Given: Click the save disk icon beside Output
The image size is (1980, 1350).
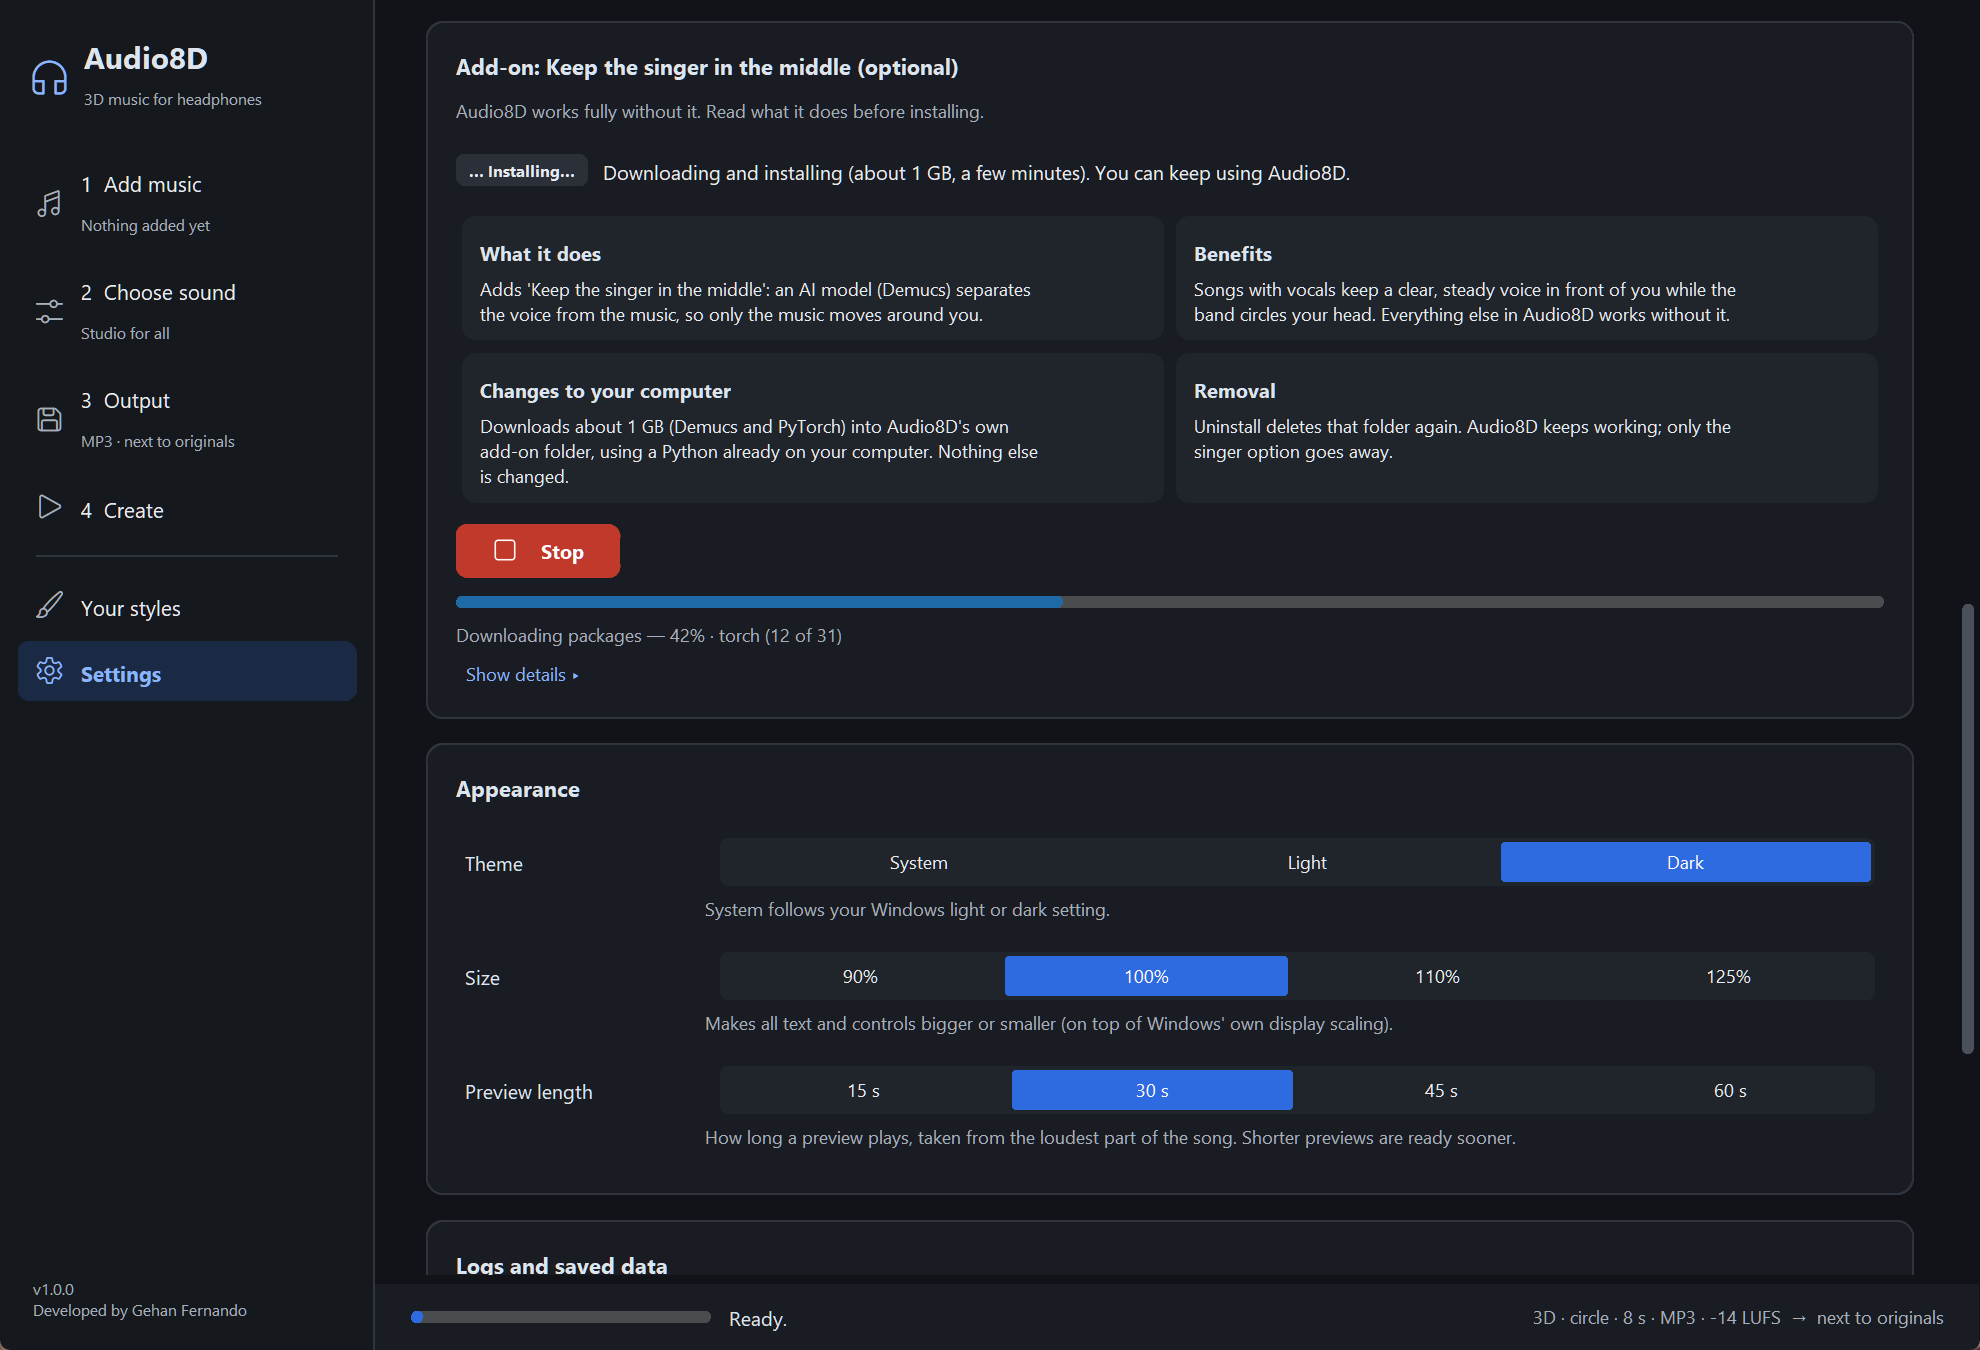Looking at the screenshot, I should 49,419.
